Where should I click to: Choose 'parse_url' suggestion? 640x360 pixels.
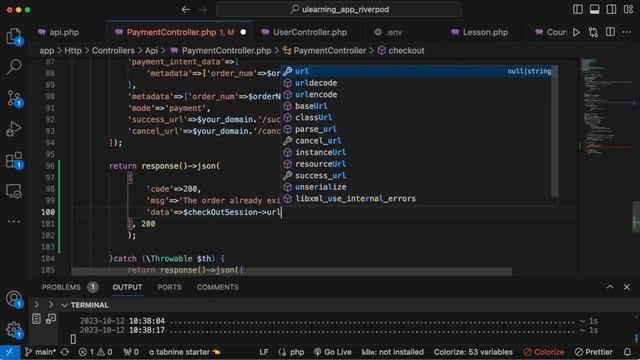[417, 129]
